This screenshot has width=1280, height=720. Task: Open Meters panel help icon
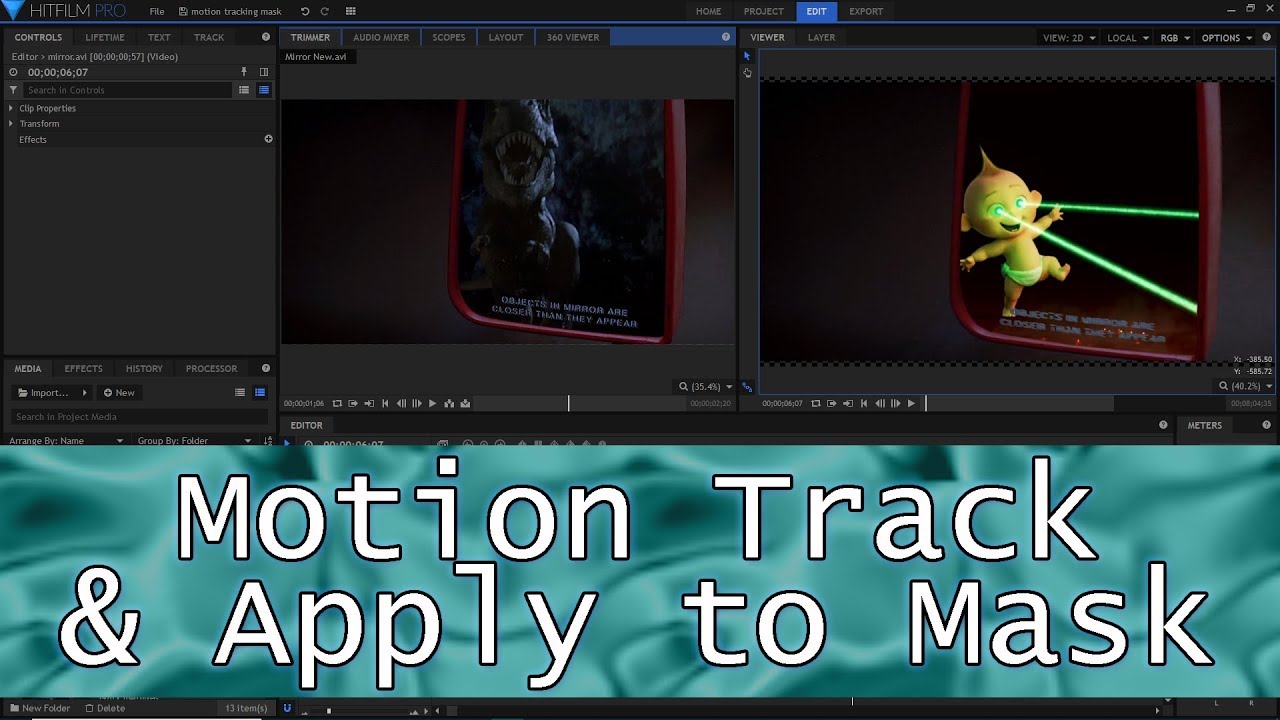pyautogui.click(x=1266, y=425)
